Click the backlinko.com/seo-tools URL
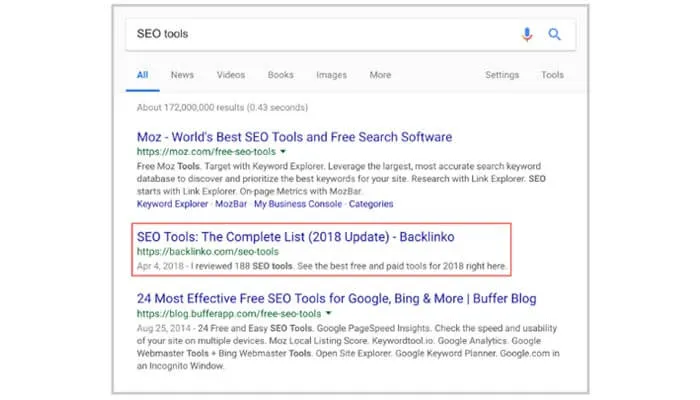This screenshot has height=400, width=700. (x=208, y=252)
